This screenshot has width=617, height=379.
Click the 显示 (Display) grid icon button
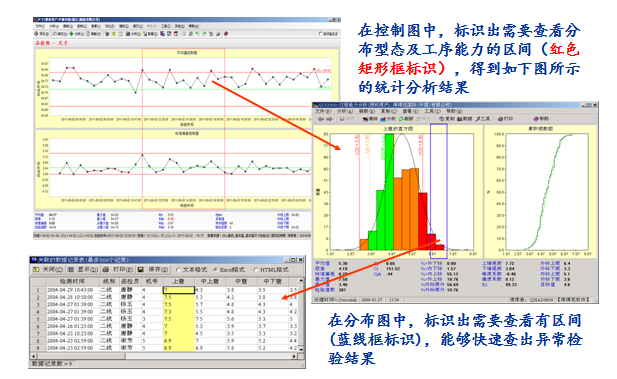pyautogui.click(x=70, y=270)
